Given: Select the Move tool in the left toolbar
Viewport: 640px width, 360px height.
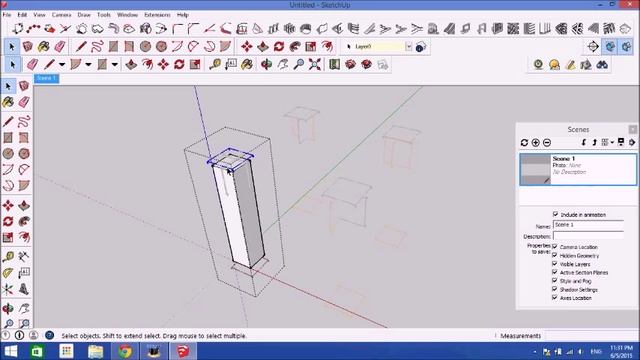Looking at the screenshot, I should [x=8, y=205].
